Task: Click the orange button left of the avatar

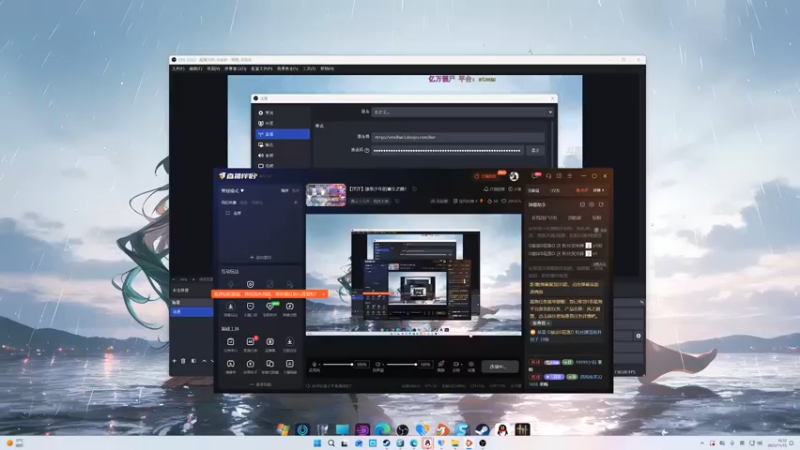Action: (x=487, y=176)
